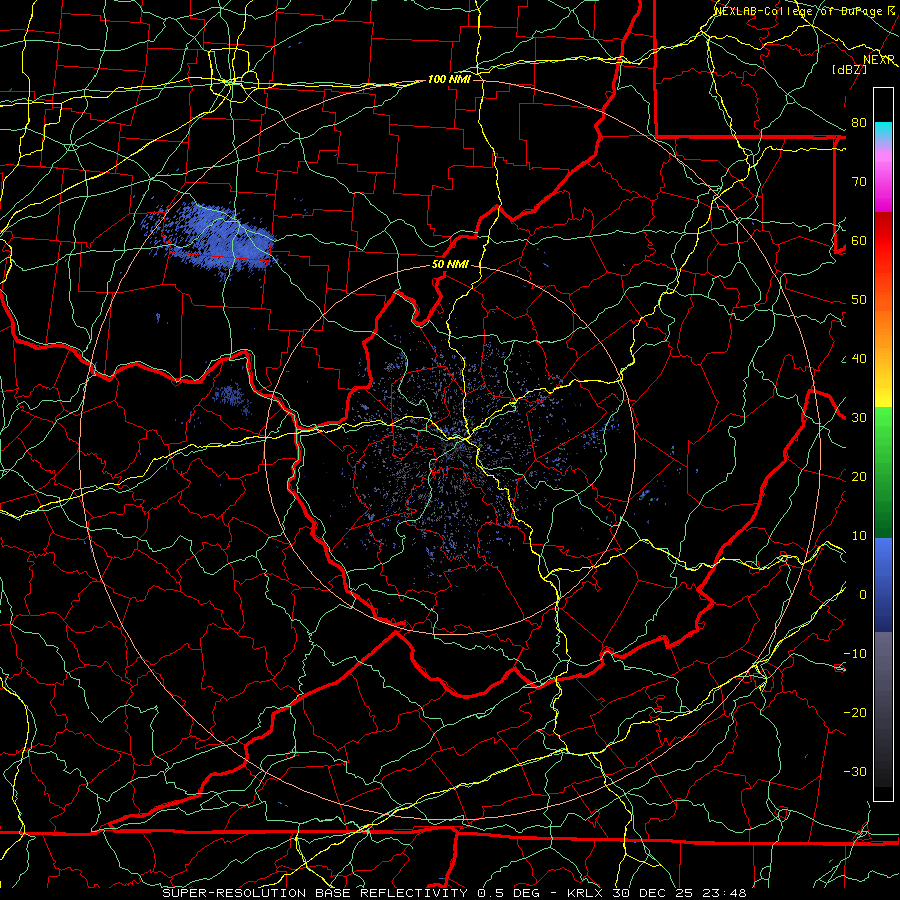Viewport: 900px width, 900px height.
Task: Click the "[dBZ]" unit label
Action: point(849,69)
